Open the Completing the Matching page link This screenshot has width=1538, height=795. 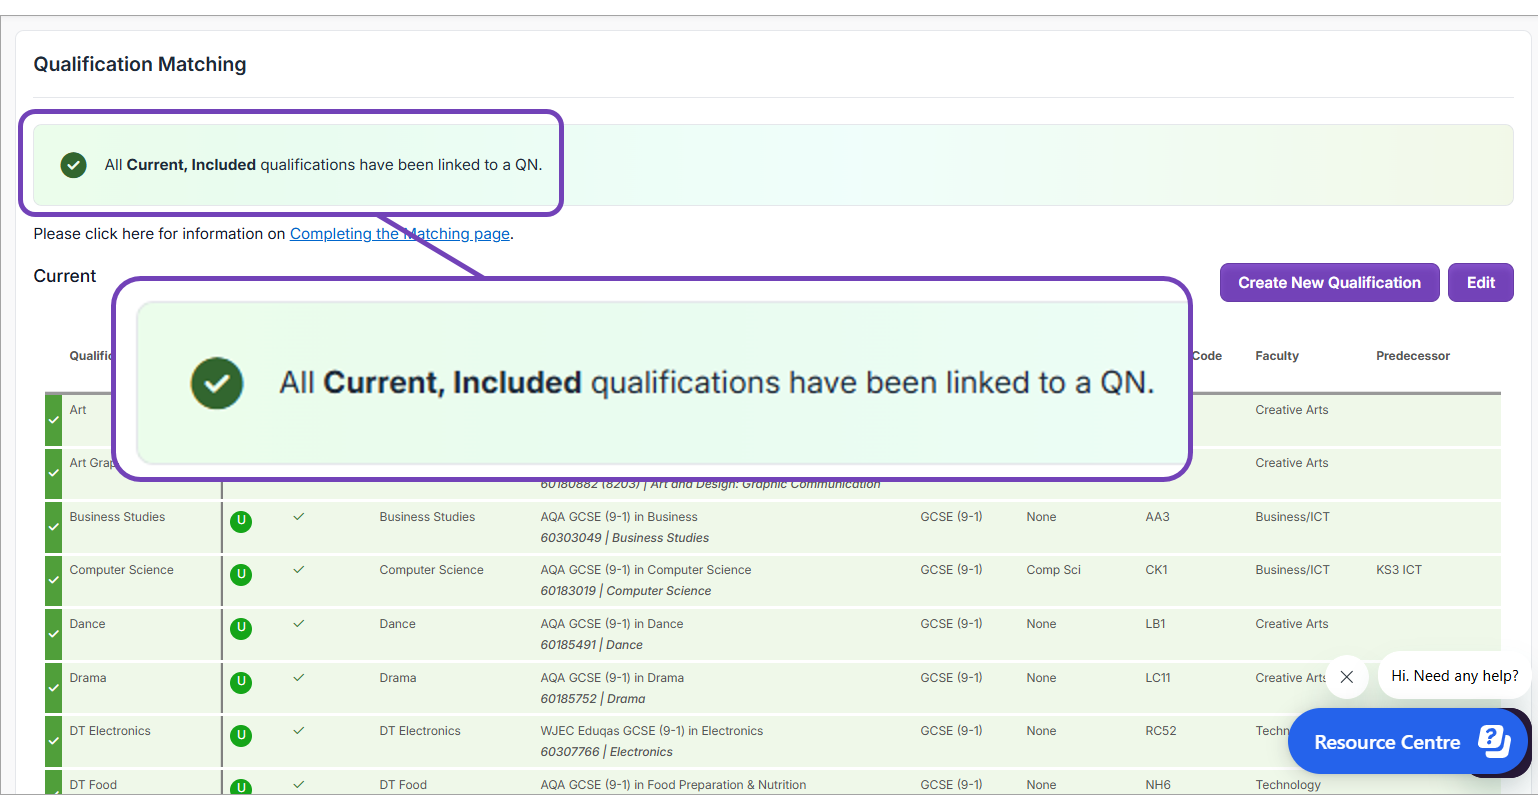pos(399,233)
